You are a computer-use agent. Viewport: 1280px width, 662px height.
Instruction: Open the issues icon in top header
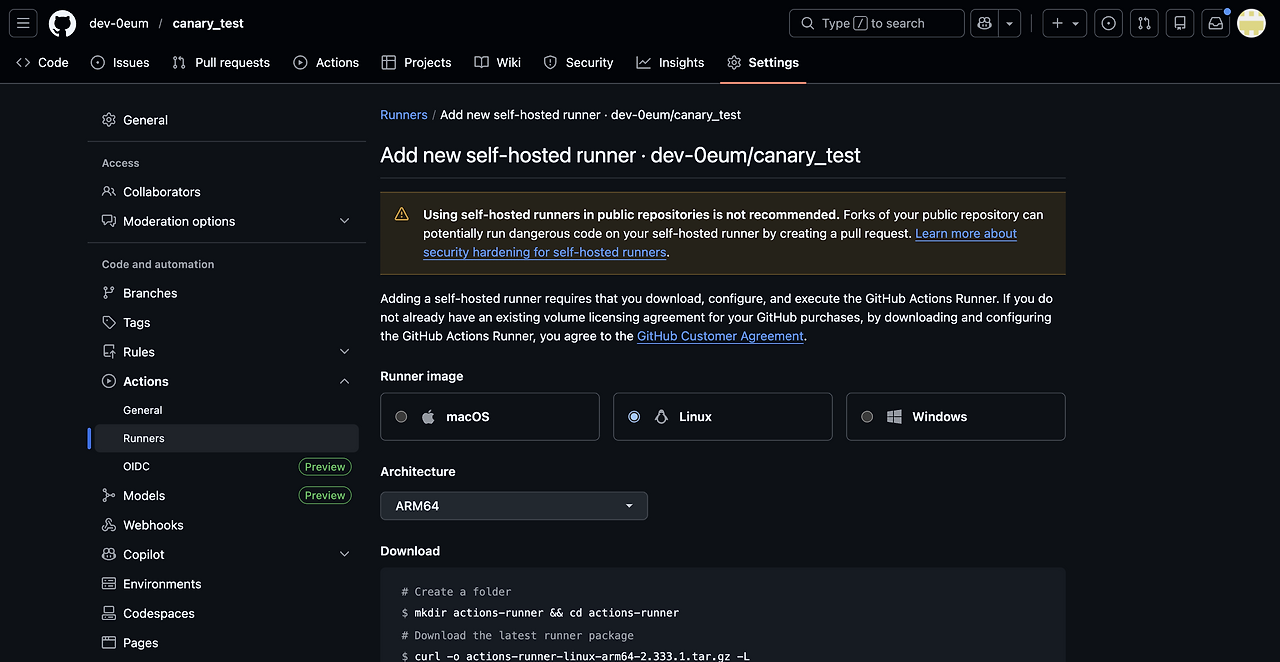pos(1108,23)
